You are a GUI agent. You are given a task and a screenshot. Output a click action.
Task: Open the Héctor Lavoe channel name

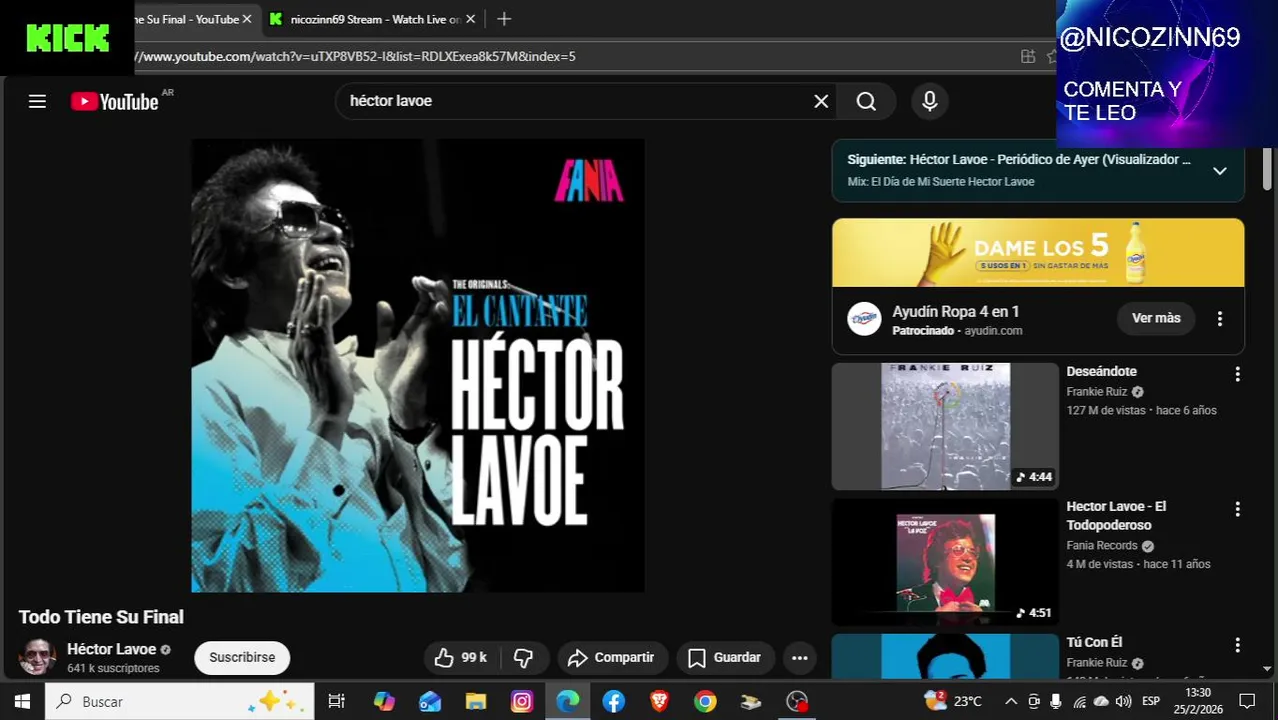[x=111, y=649]
